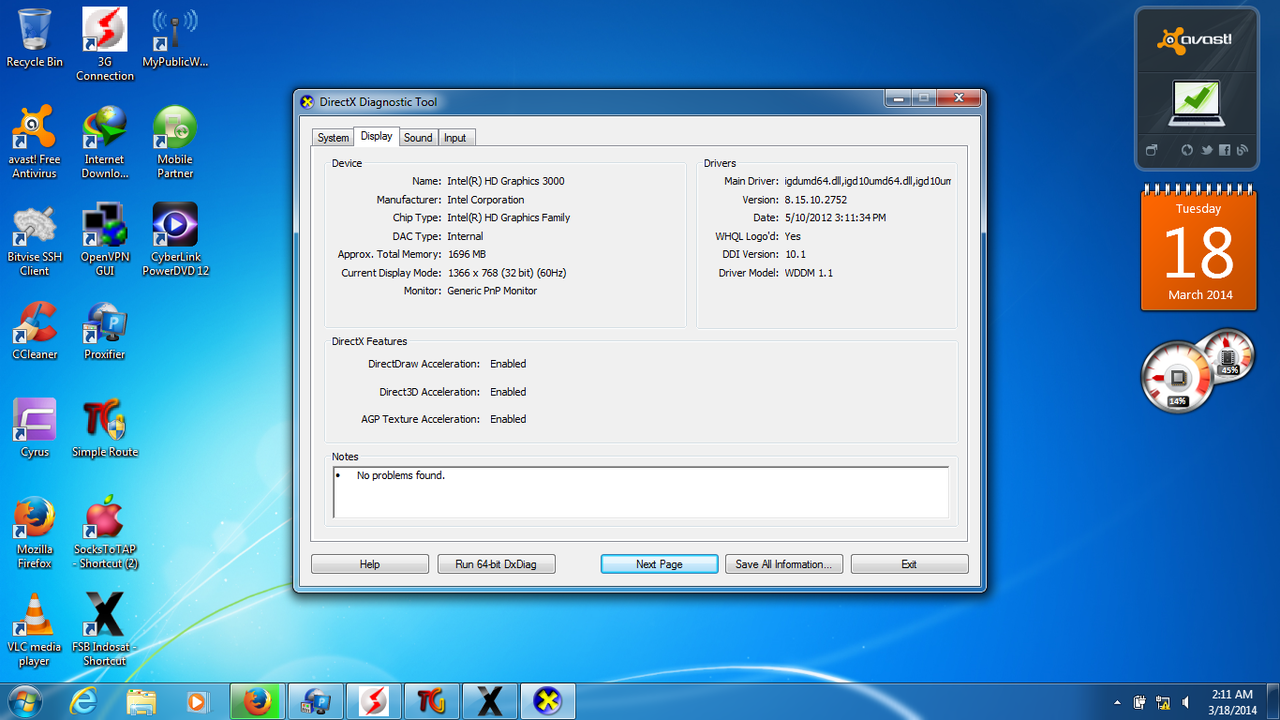Click the 'Generic PnP Monitor' value
Viewport: 1280px width, 720px height.
click(492, 291)
